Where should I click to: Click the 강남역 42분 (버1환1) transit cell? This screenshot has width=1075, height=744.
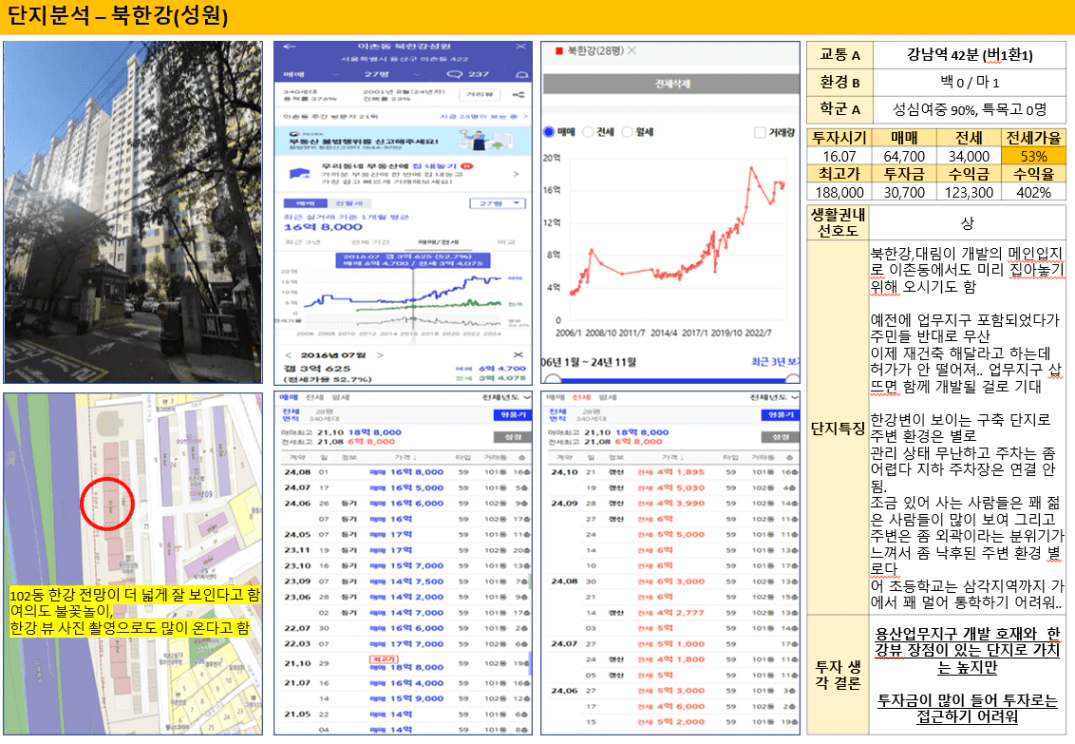click(x=969, y=55)
